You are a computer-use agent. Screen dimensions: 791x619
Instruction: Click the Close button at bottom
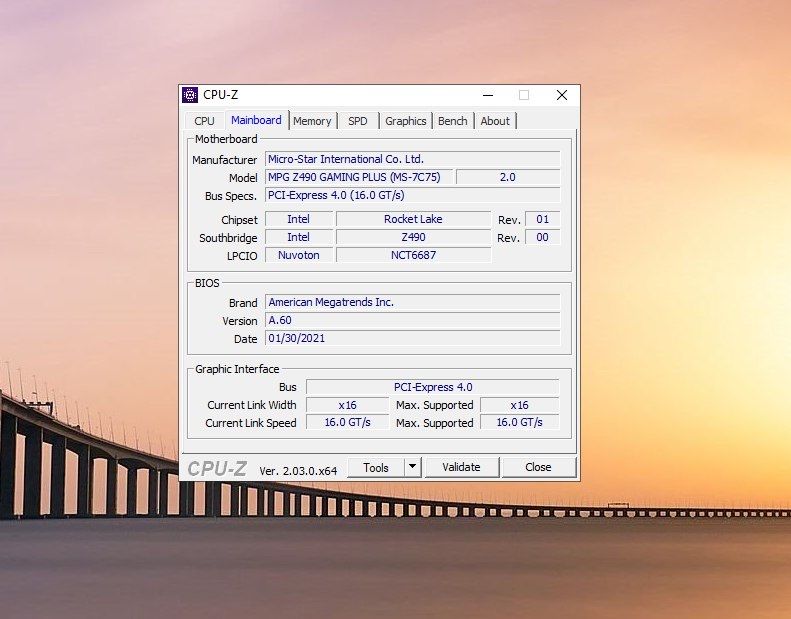538,467
